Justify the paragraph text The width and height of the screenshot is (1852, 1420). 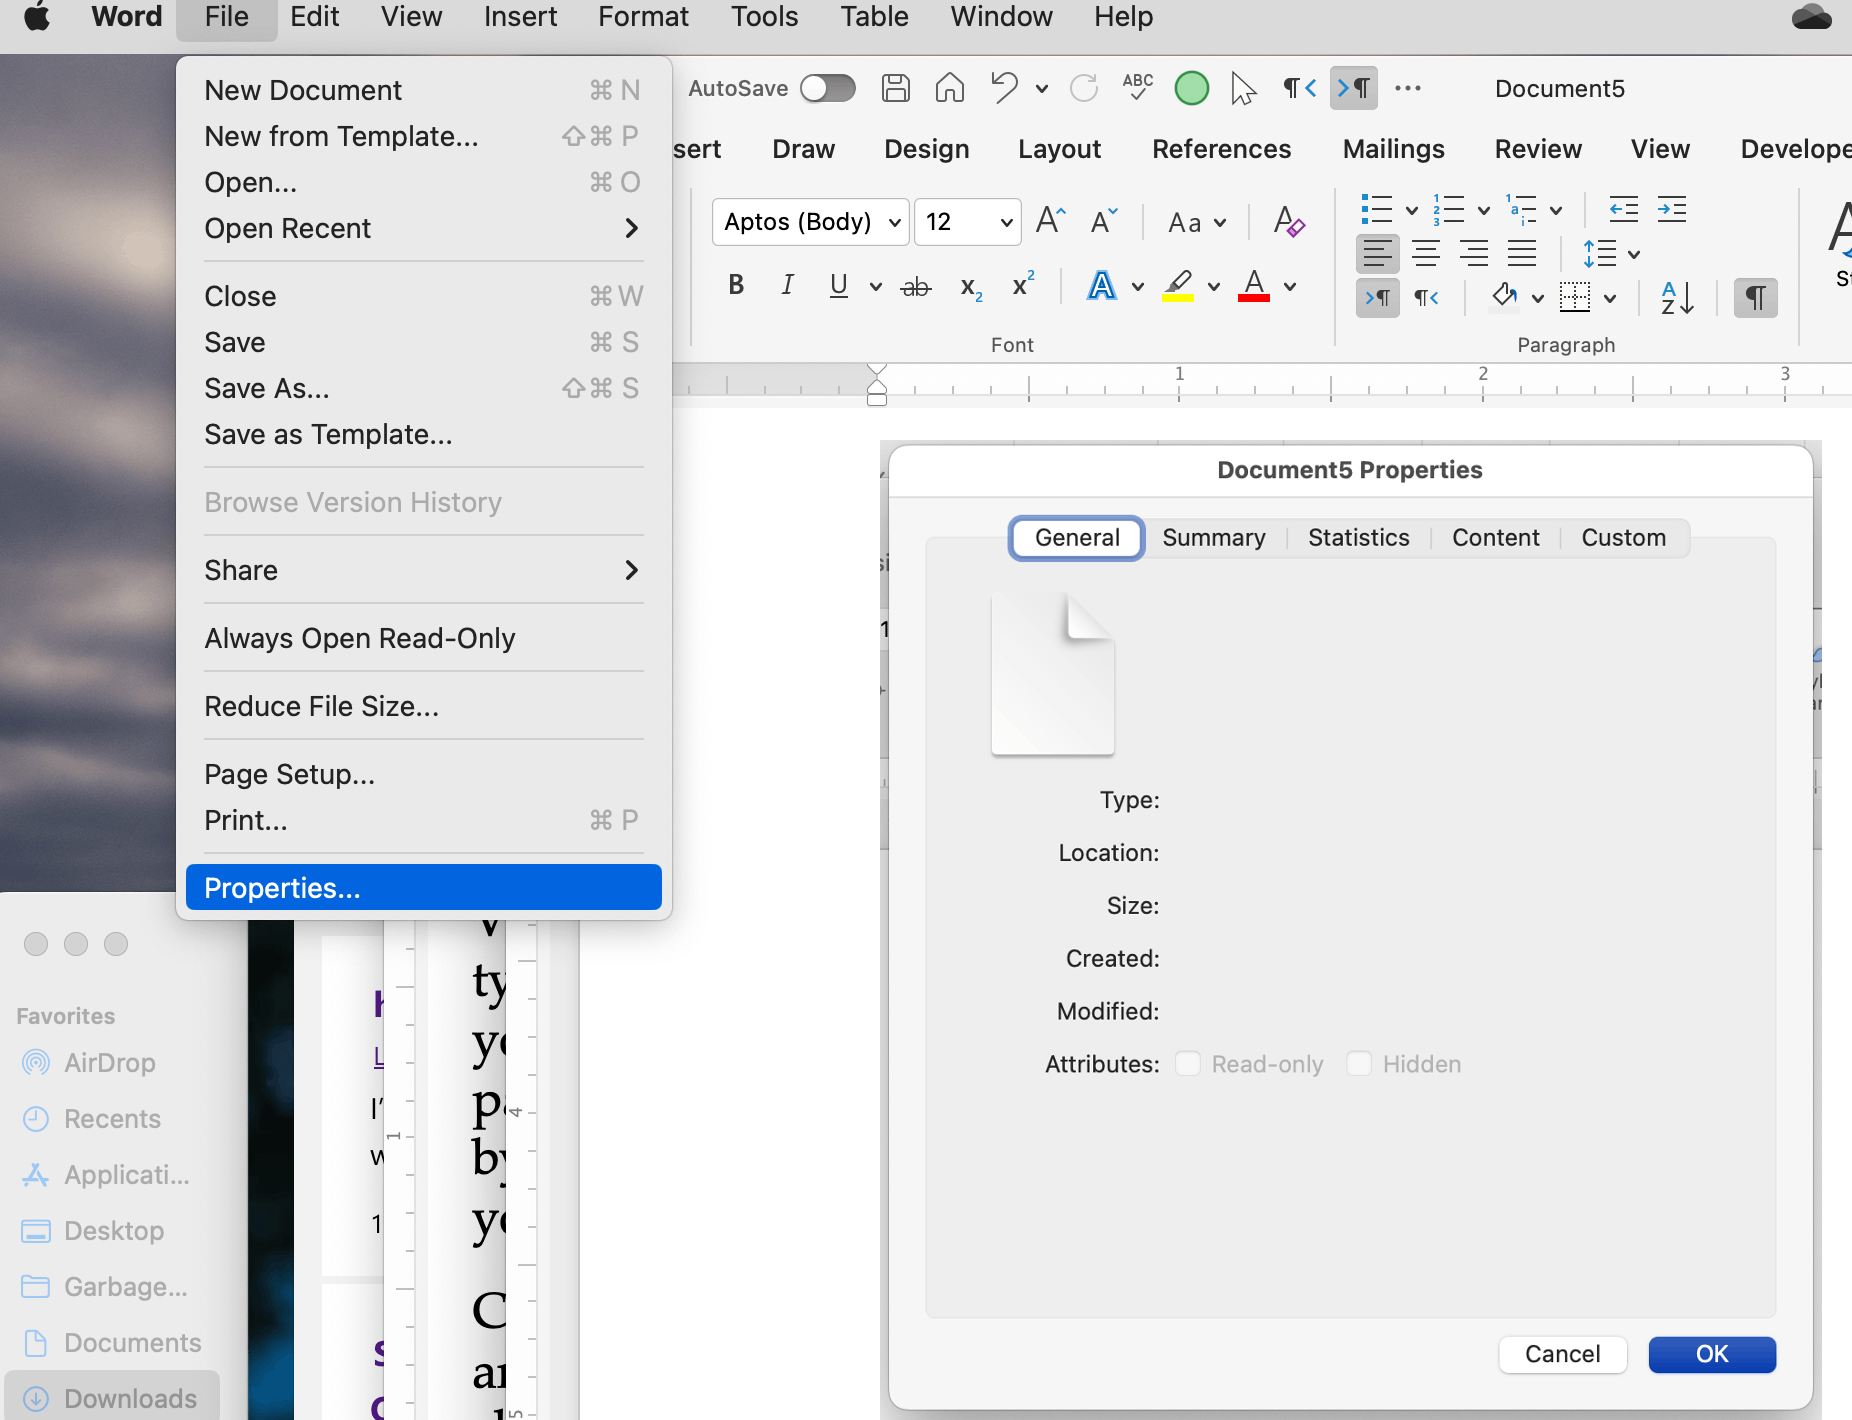[1521, 254]
